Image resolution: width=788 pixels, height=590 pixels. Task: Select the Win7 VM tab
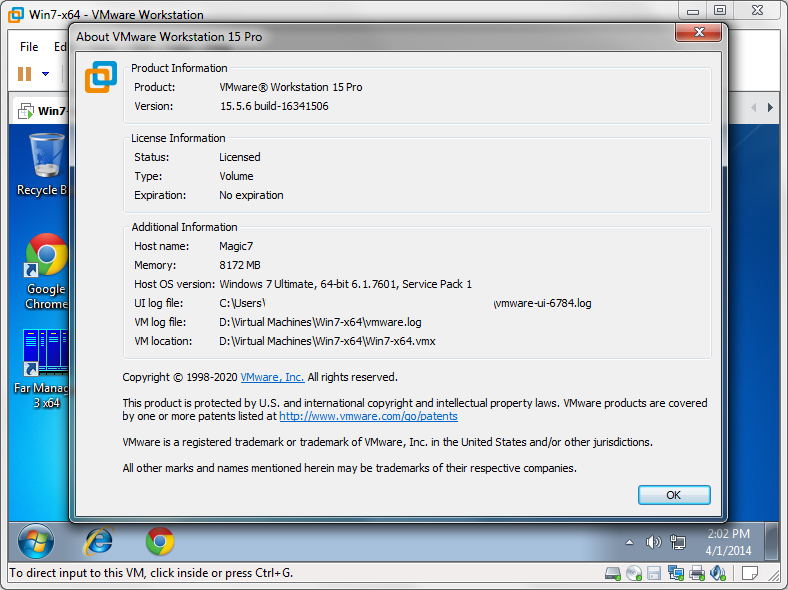(42, 111)
